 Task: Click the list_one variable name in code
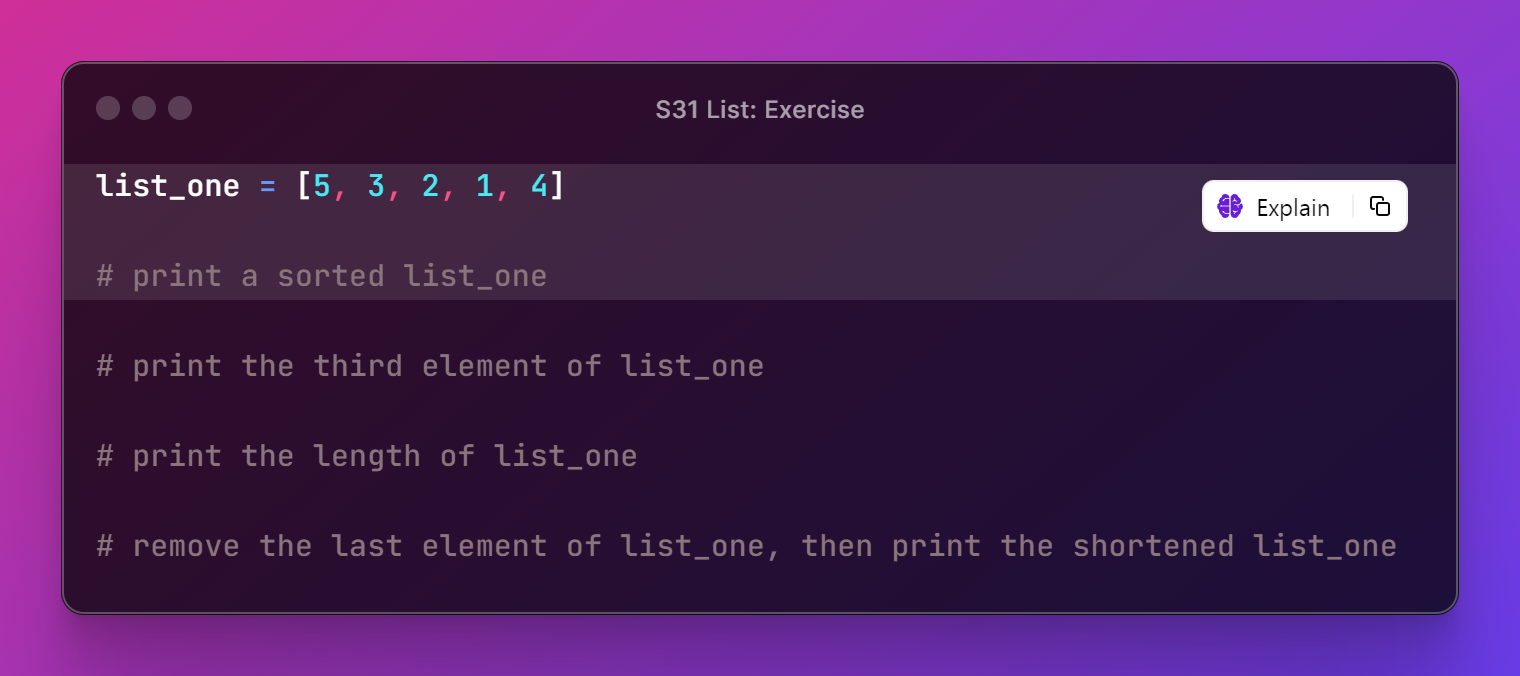pyautogui.click(x=167, y=186)
